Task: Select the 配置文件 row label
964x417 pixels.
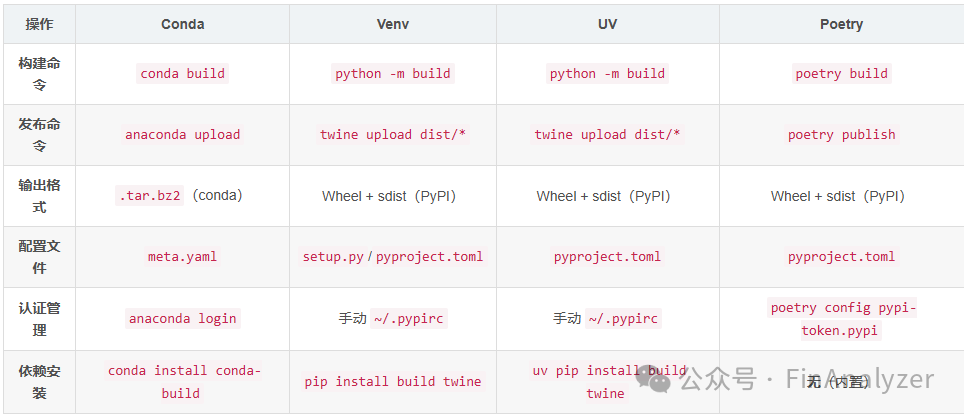Action: [x=39, y=257]
